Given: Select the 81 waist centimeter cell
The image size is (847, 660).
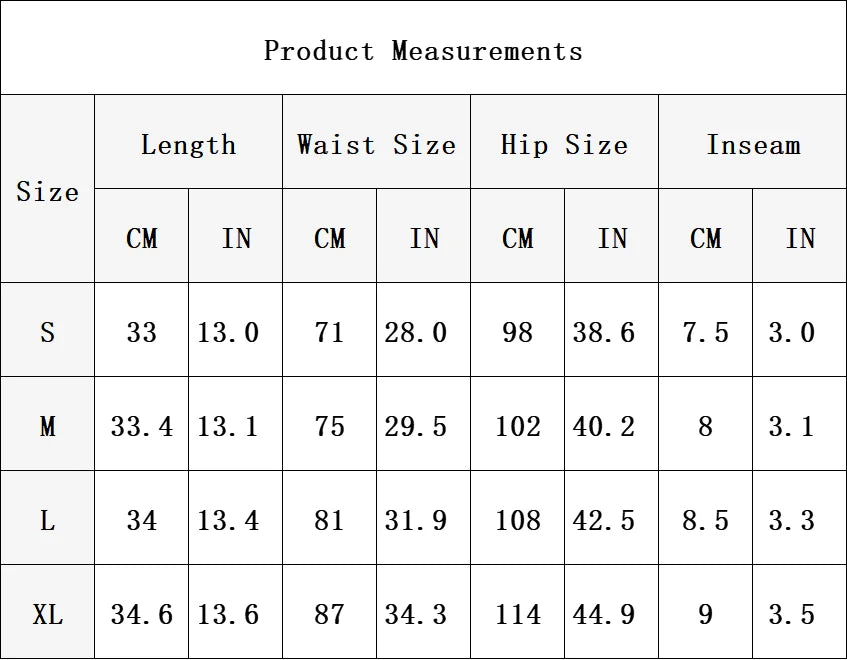Looking at the screenshot, I should [329, 520].
